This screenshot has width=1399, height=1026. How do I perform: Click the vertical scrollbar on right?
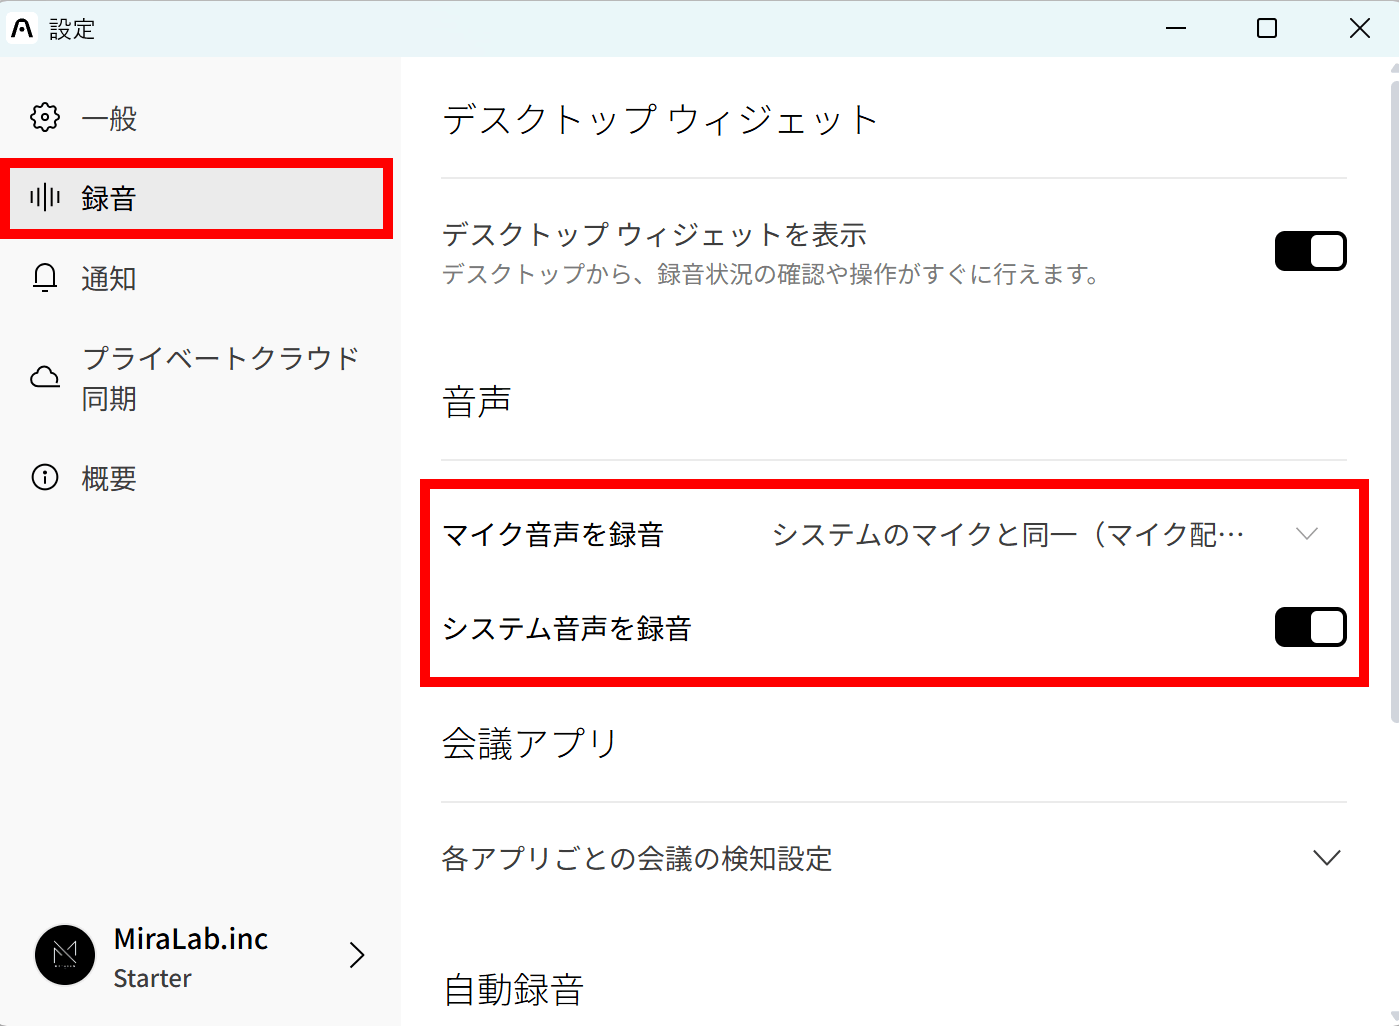coord(1394,400)
